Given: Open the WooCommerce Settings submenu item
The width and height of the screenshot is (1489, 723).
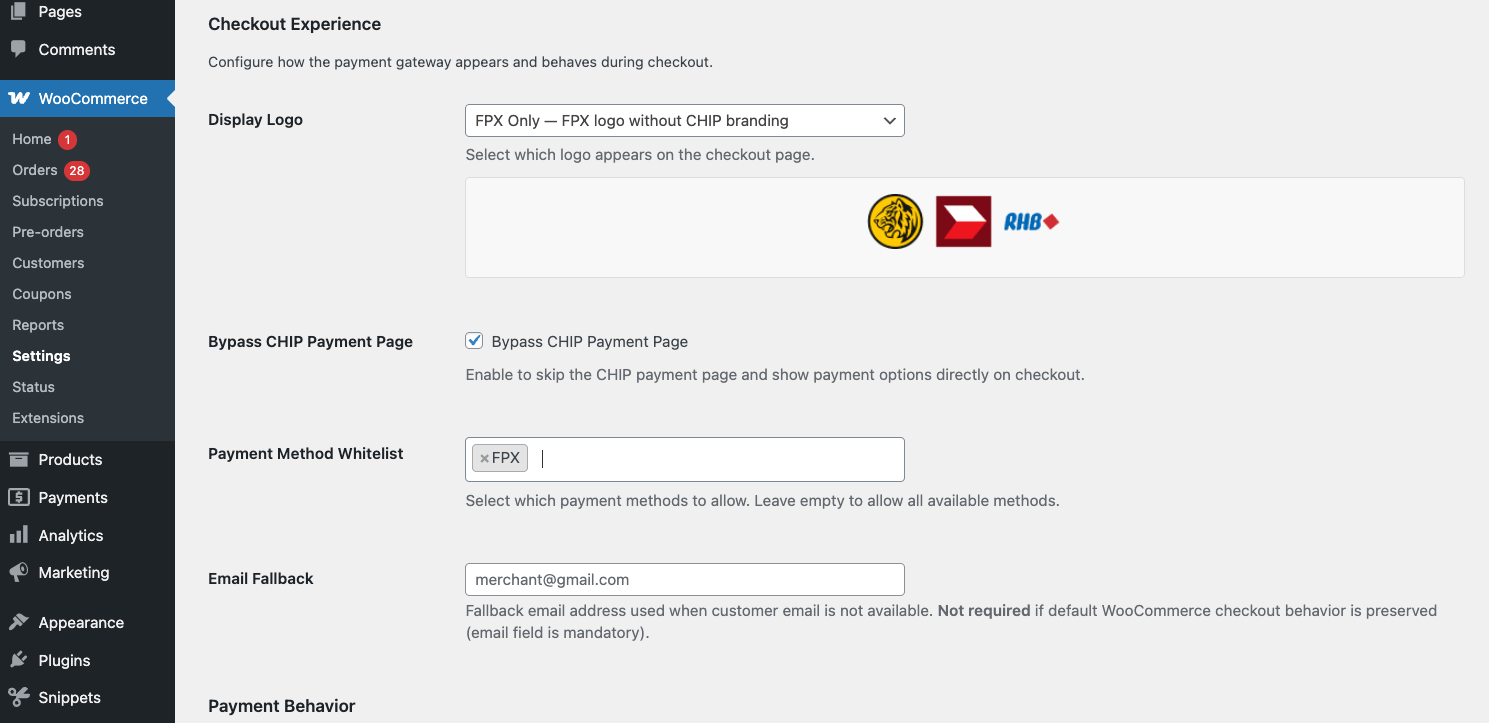Looking at the screenshot, I should [41, 356].
